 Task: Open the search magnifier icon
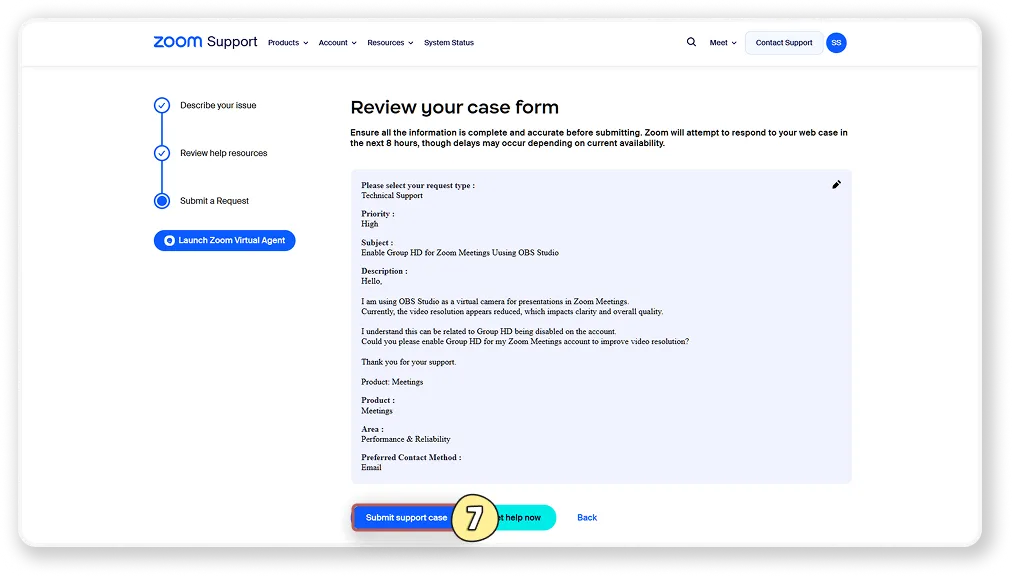pyautogui.click(x=691, y=42)
